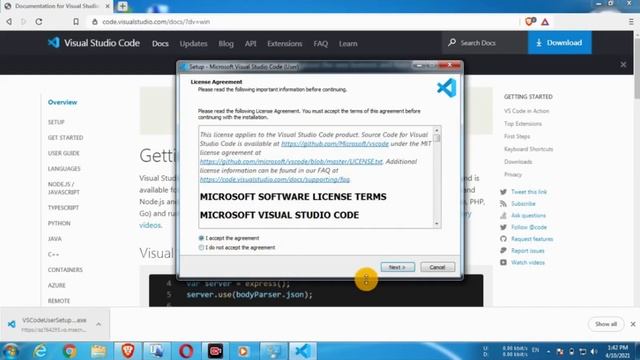Click the Visual Studio Code taskbar icon
640x360 pixels.
[303, 351]
